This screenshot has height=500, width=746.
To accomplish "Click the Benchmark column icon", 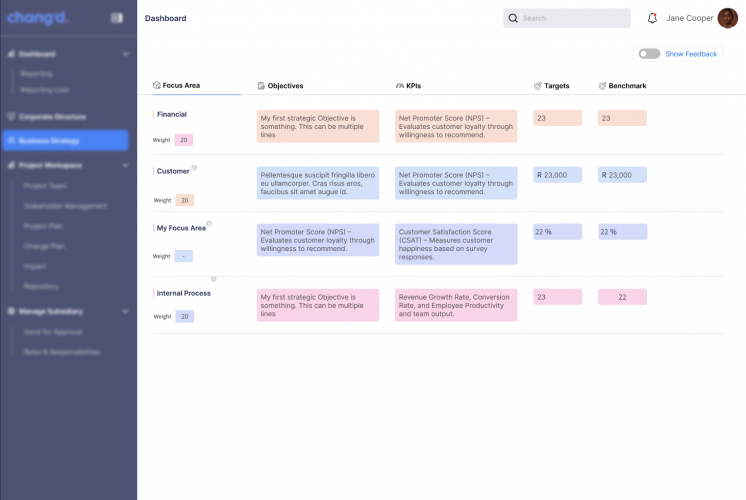I will click(x=602, y=86).
